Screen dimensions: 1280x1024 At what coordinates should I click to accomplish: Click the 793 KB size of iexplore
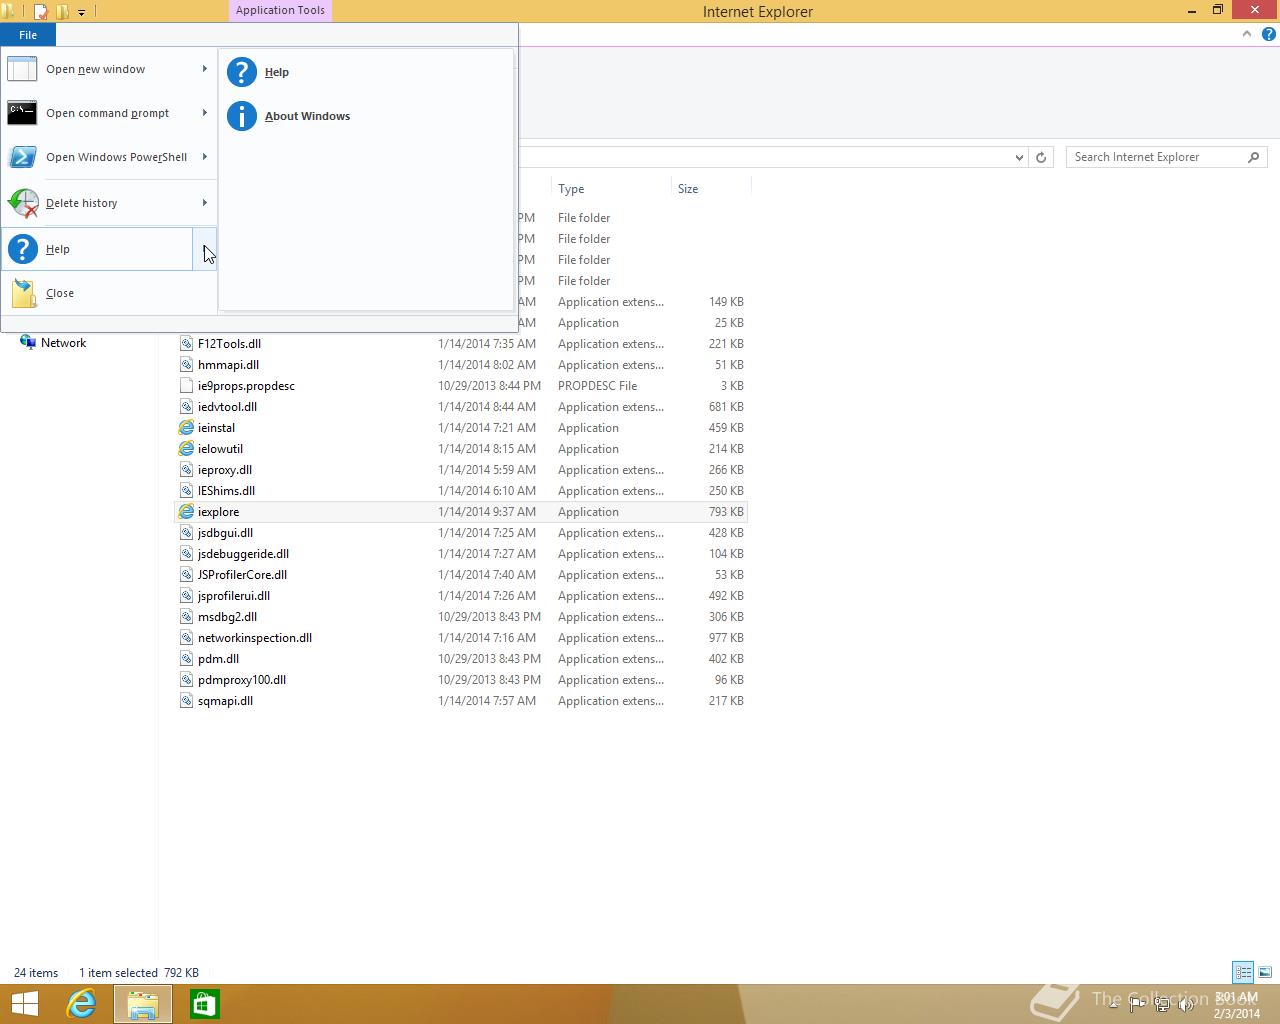pos(726,512)
